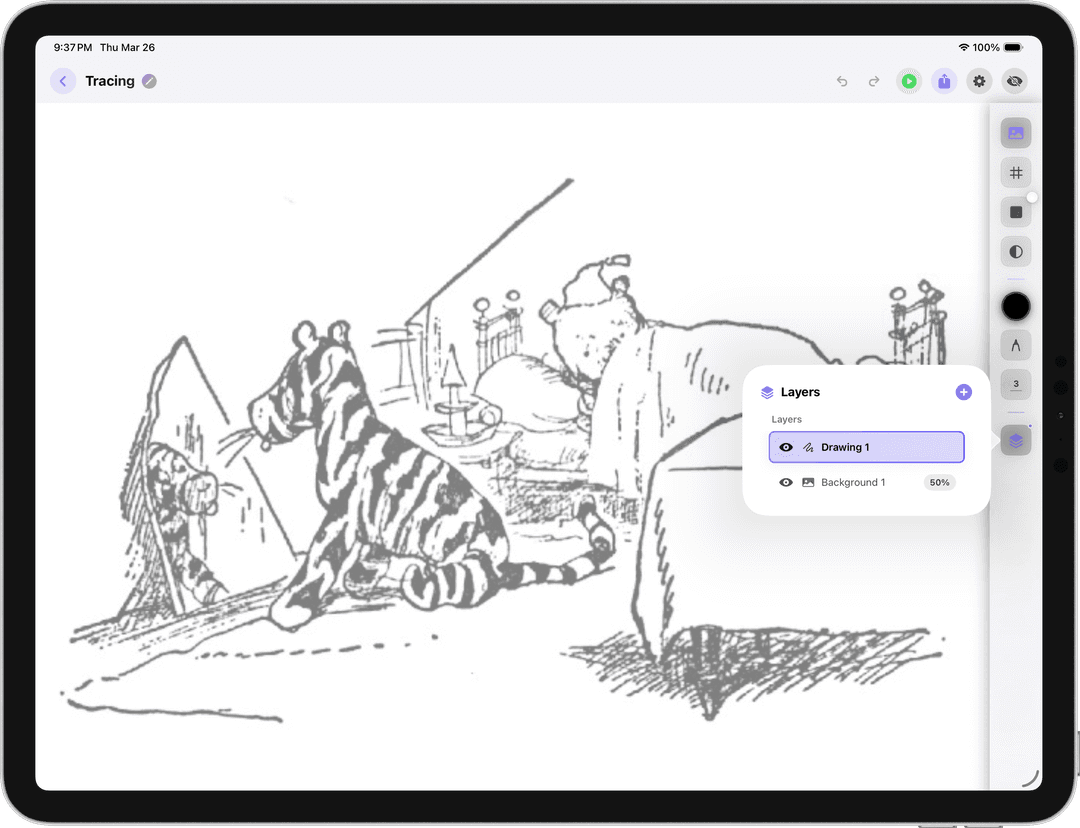Open the black color swatch
This screenshot has height=828, width=1080.
click(1016, 306)
